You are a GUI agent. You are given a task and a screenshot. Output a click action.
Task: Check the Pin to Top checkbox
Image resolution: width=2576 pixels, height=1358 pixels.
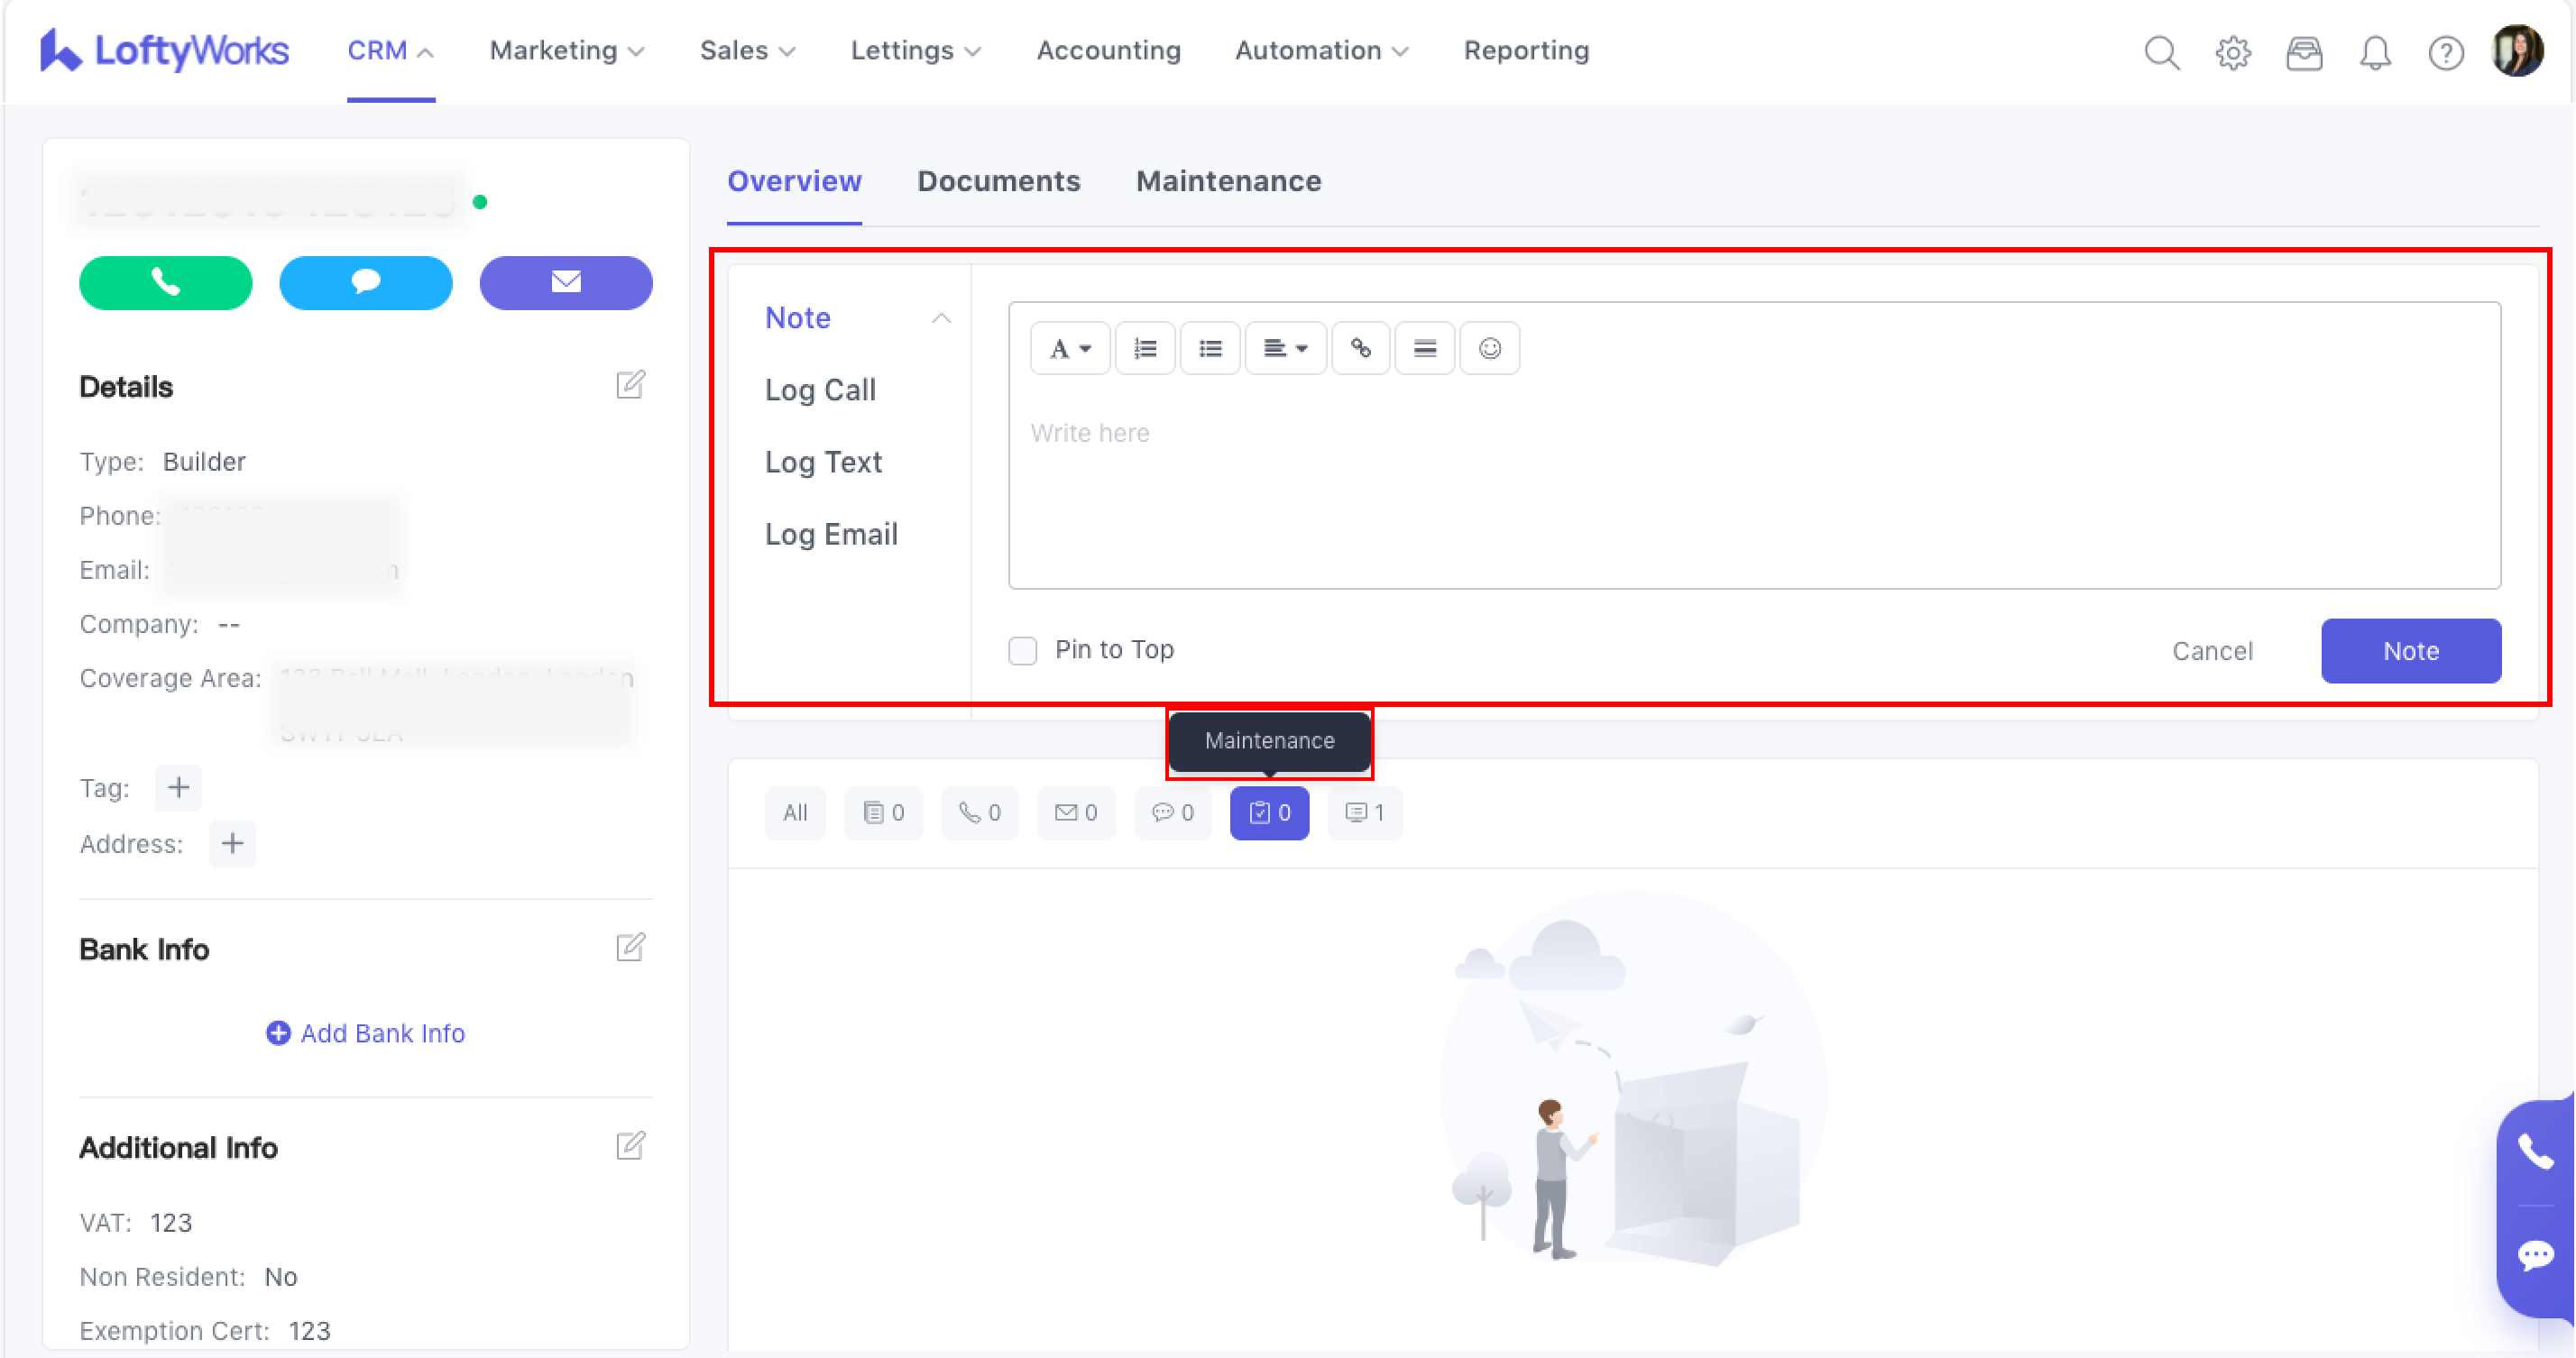1022,651
